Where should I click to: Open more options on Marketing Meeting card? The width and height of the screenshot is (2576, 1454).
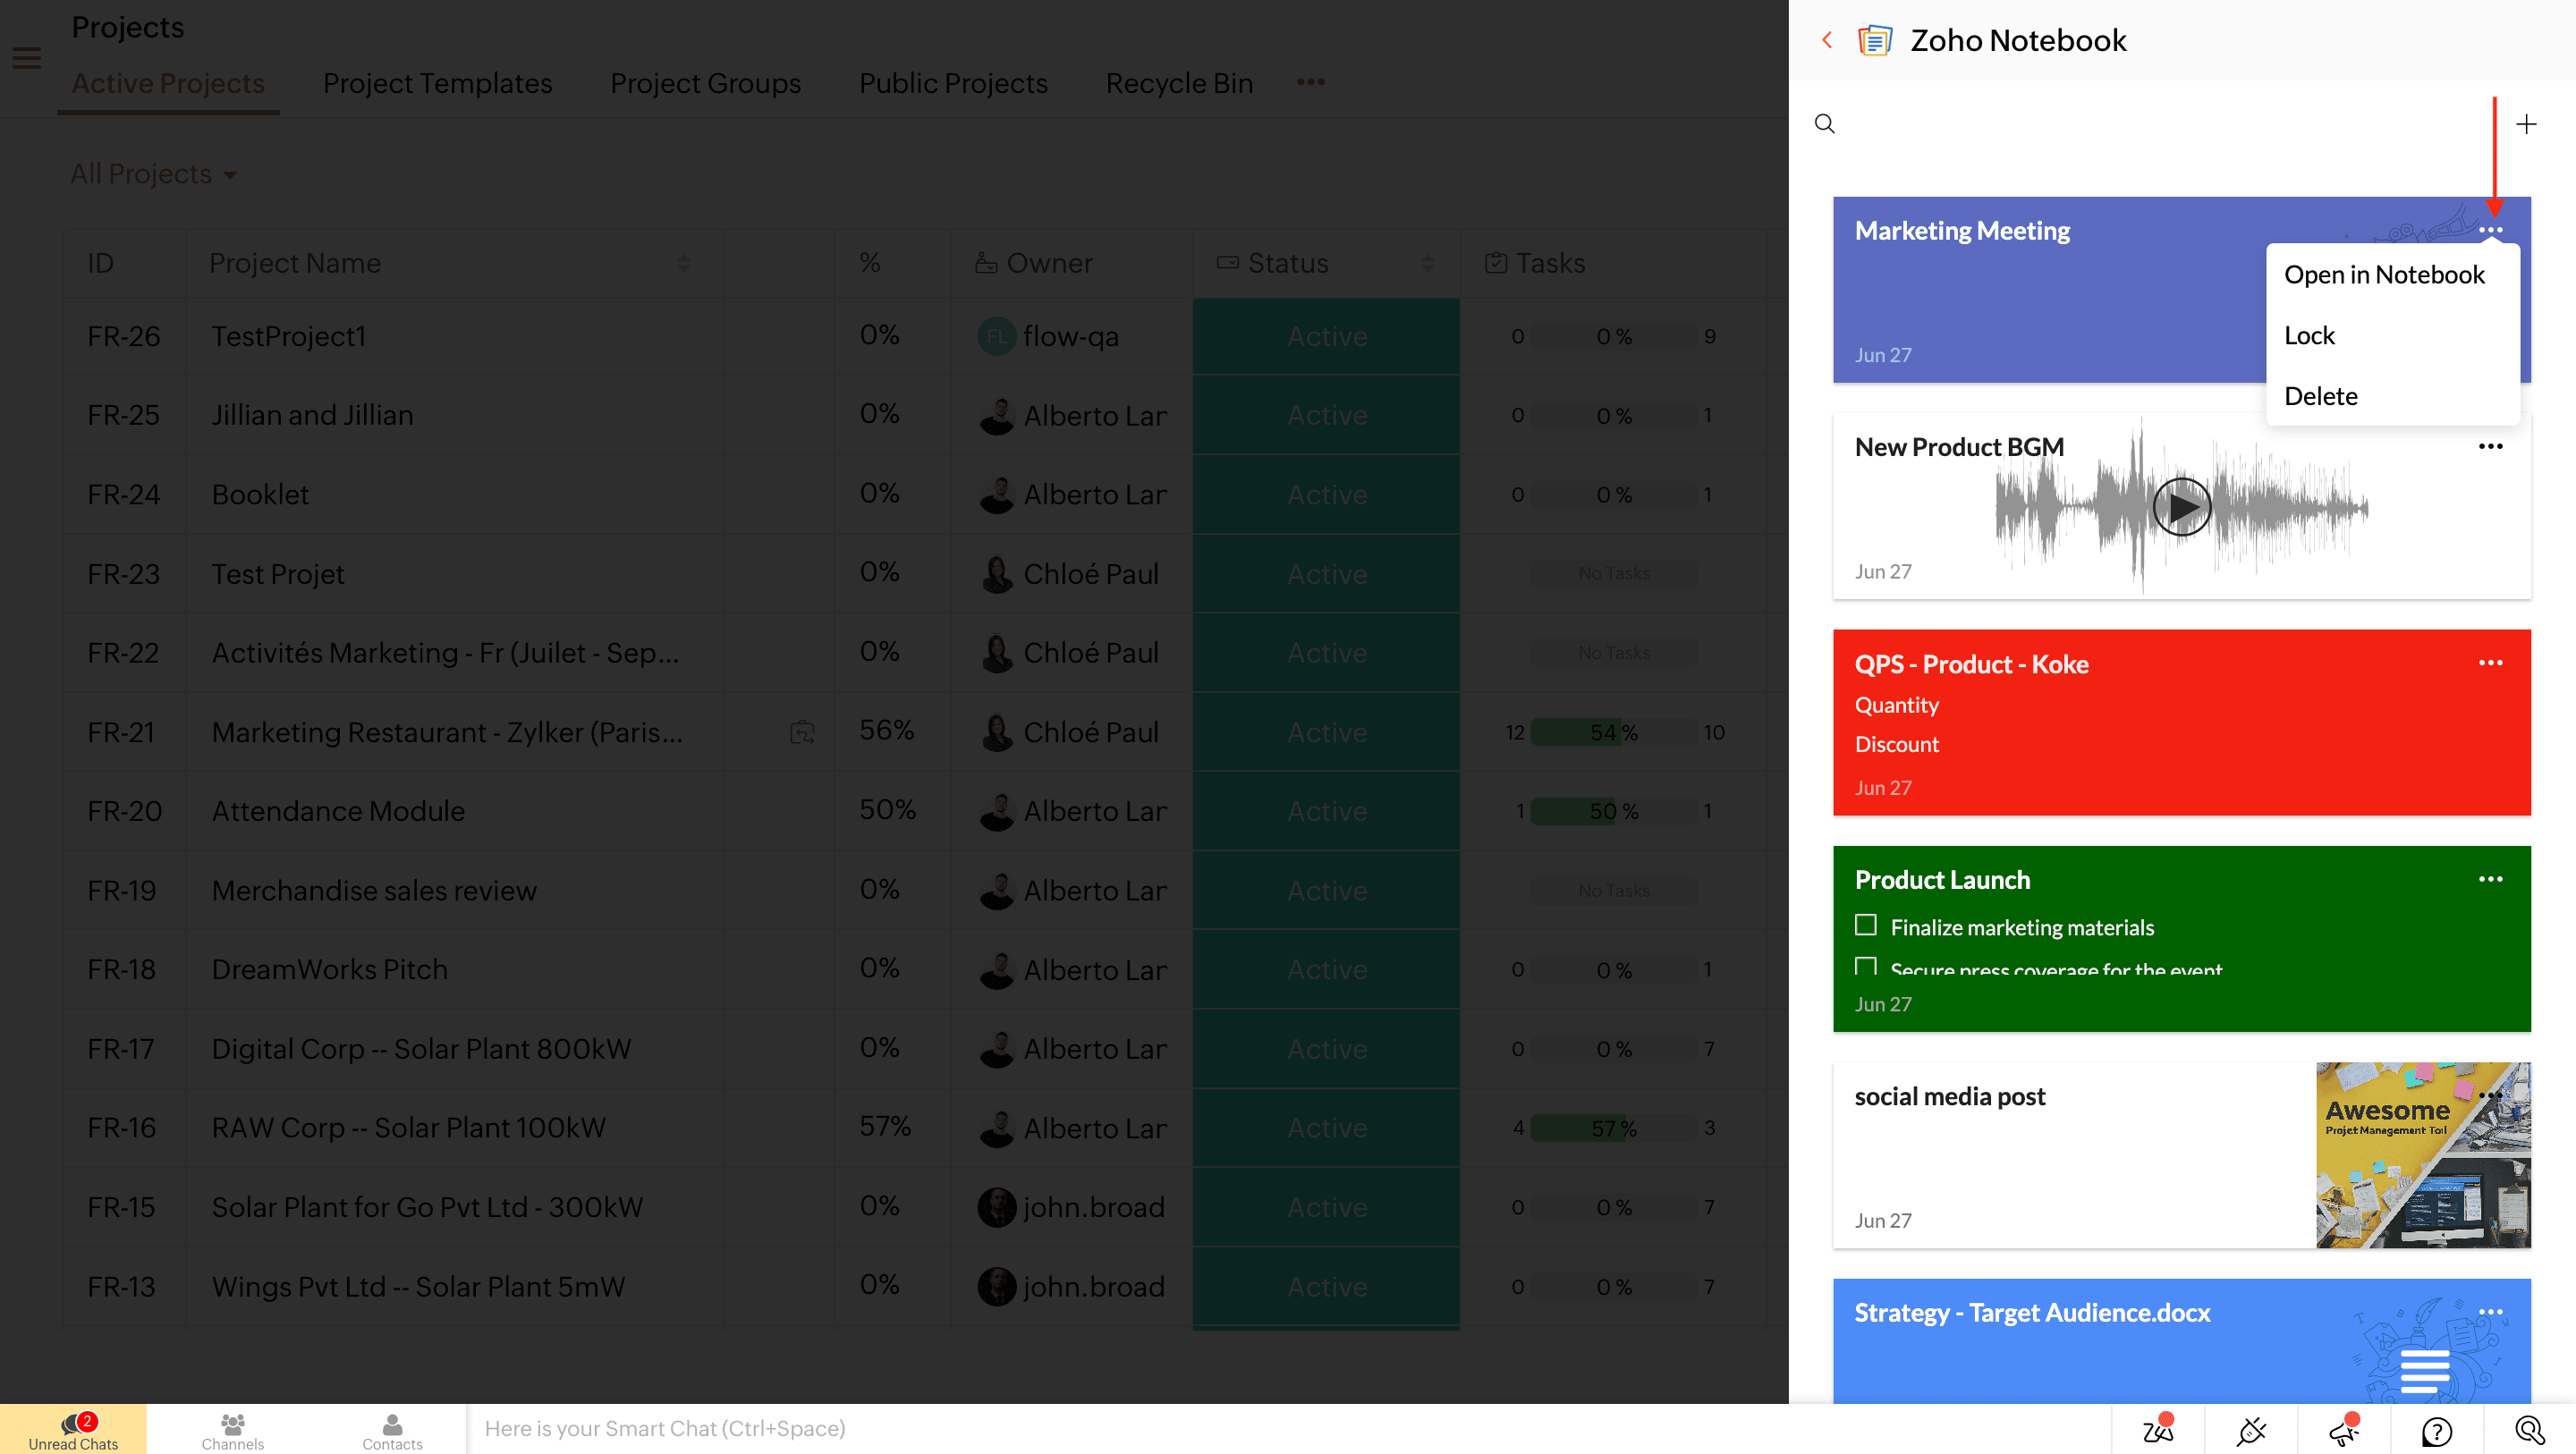[2490, 230]
